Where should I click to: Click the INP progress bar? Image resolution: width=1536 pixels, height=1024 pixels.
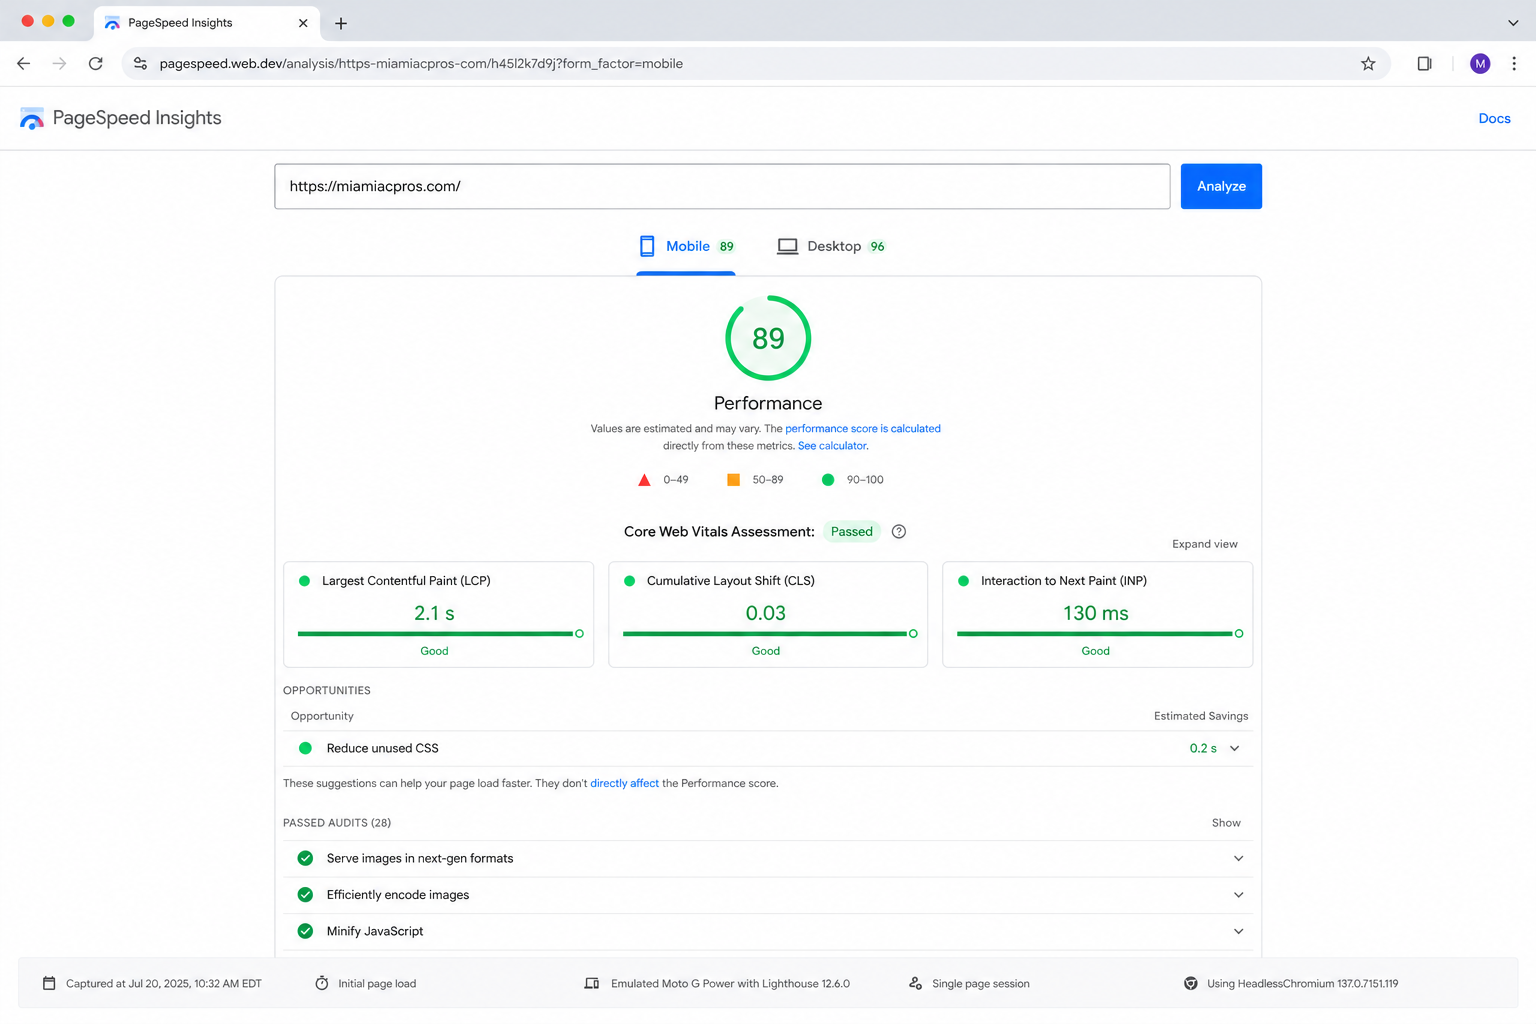[1100, 634]
